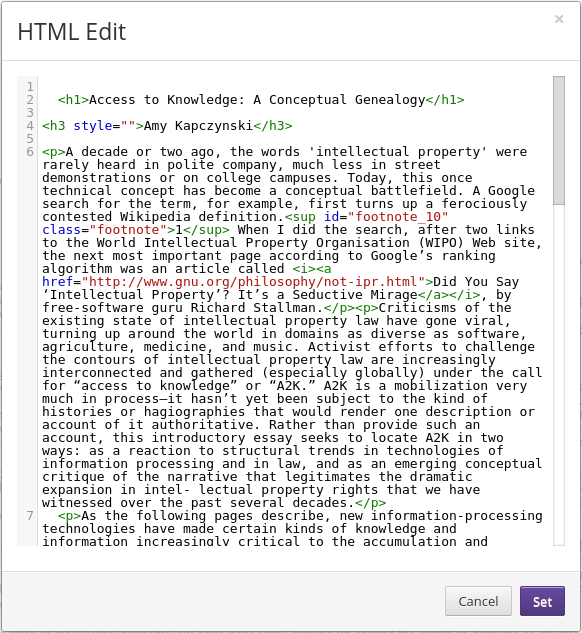Viewport: 582px width, 633px height.
Task: Click the HTML Edit dialog title
Action: point(72,32)
